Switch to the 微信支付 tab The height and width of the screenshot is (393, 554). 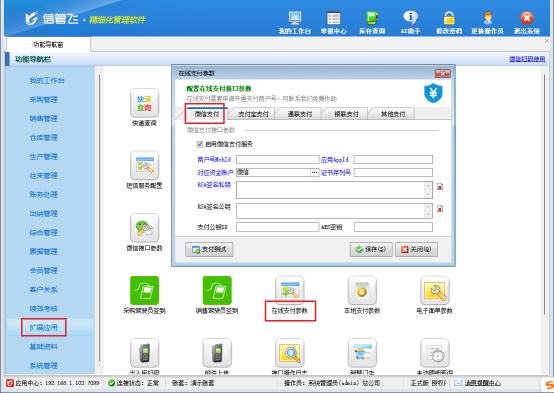coord(207,114)
